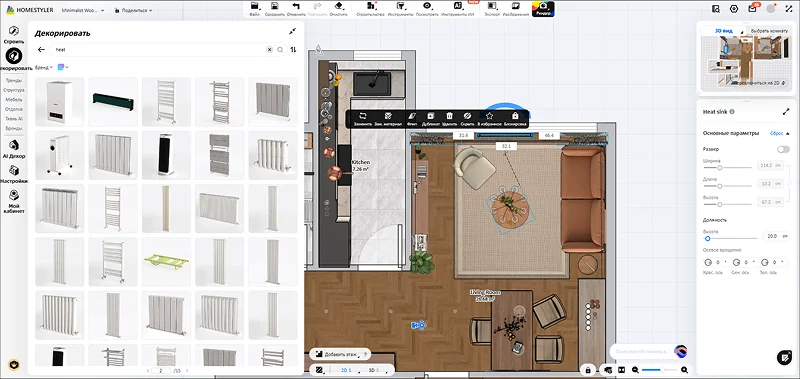Click the Undo (Отменить) arrow icon
800x379 pixels.
pos(296,6)
